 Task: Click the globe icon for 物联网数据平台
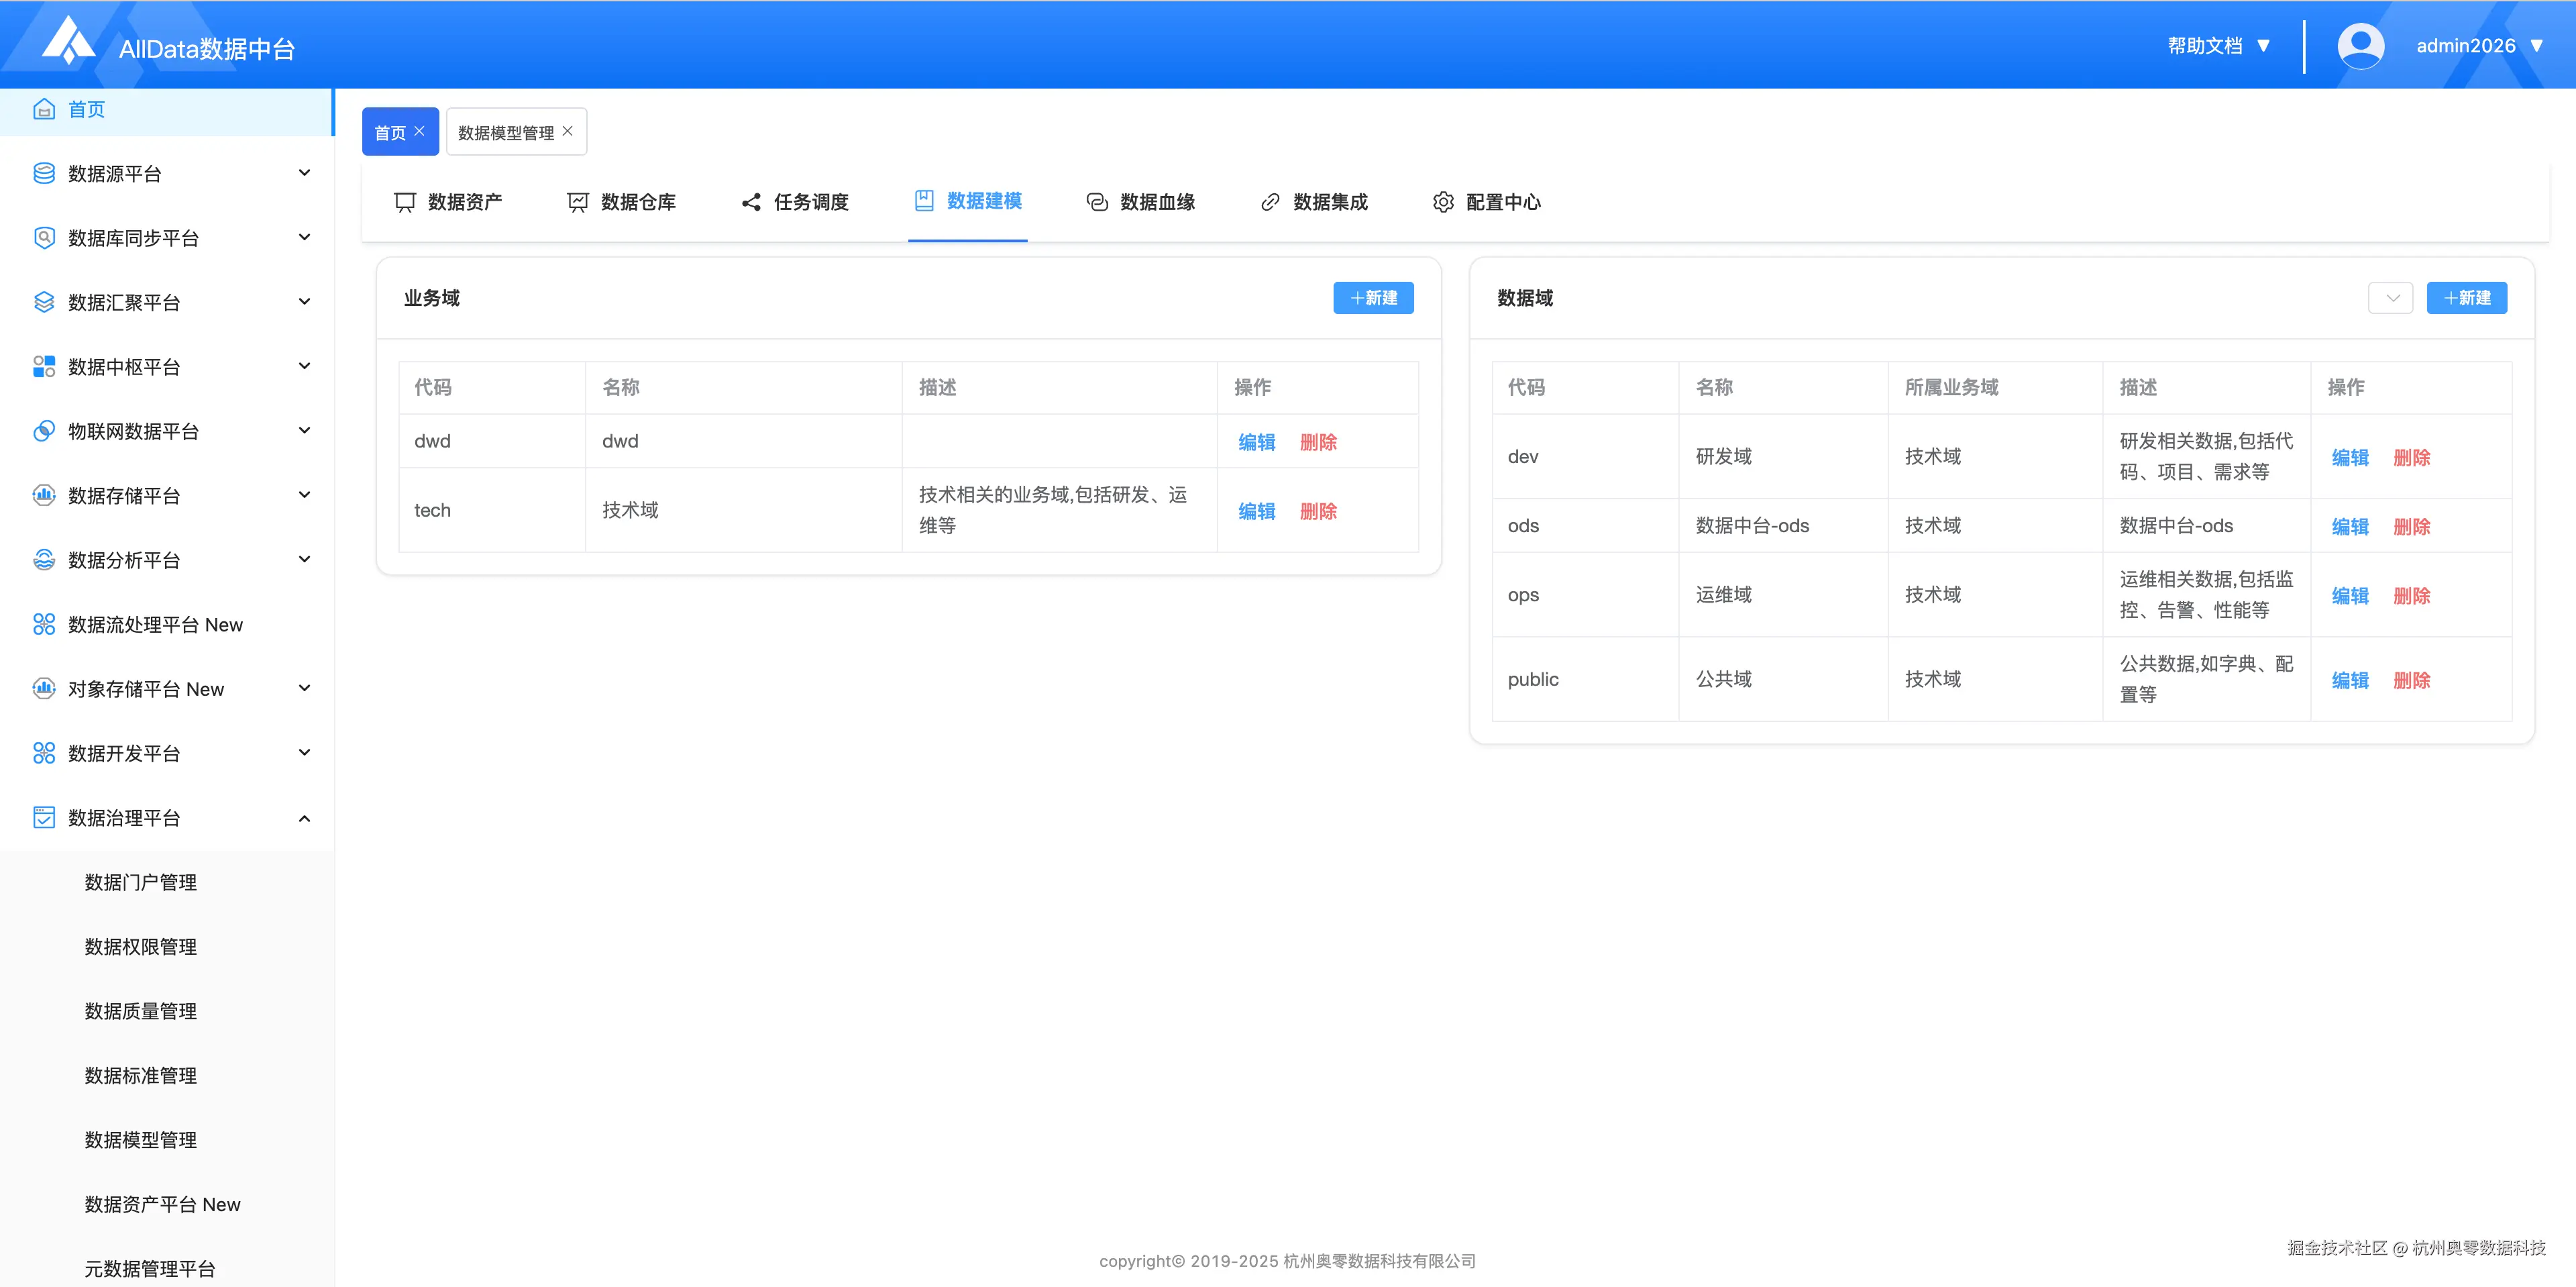(44, 430)
